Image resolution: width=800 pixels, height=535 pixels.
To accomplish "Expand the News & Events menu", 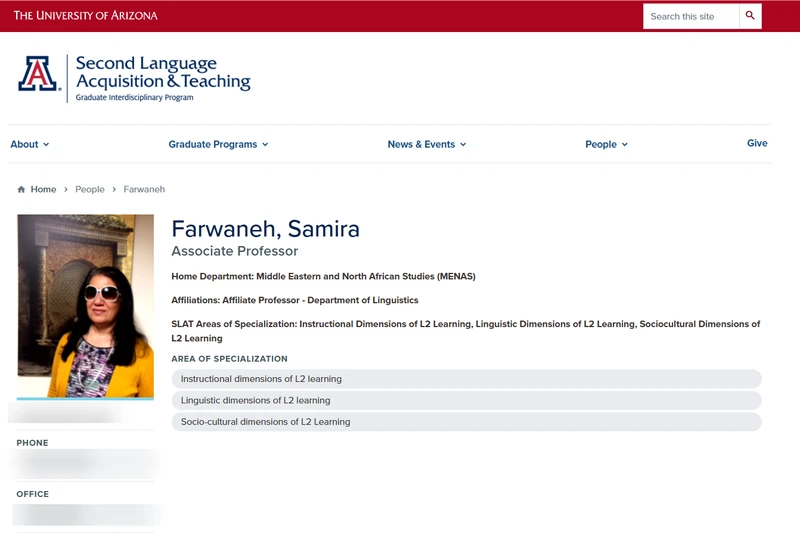I will 427,144.
